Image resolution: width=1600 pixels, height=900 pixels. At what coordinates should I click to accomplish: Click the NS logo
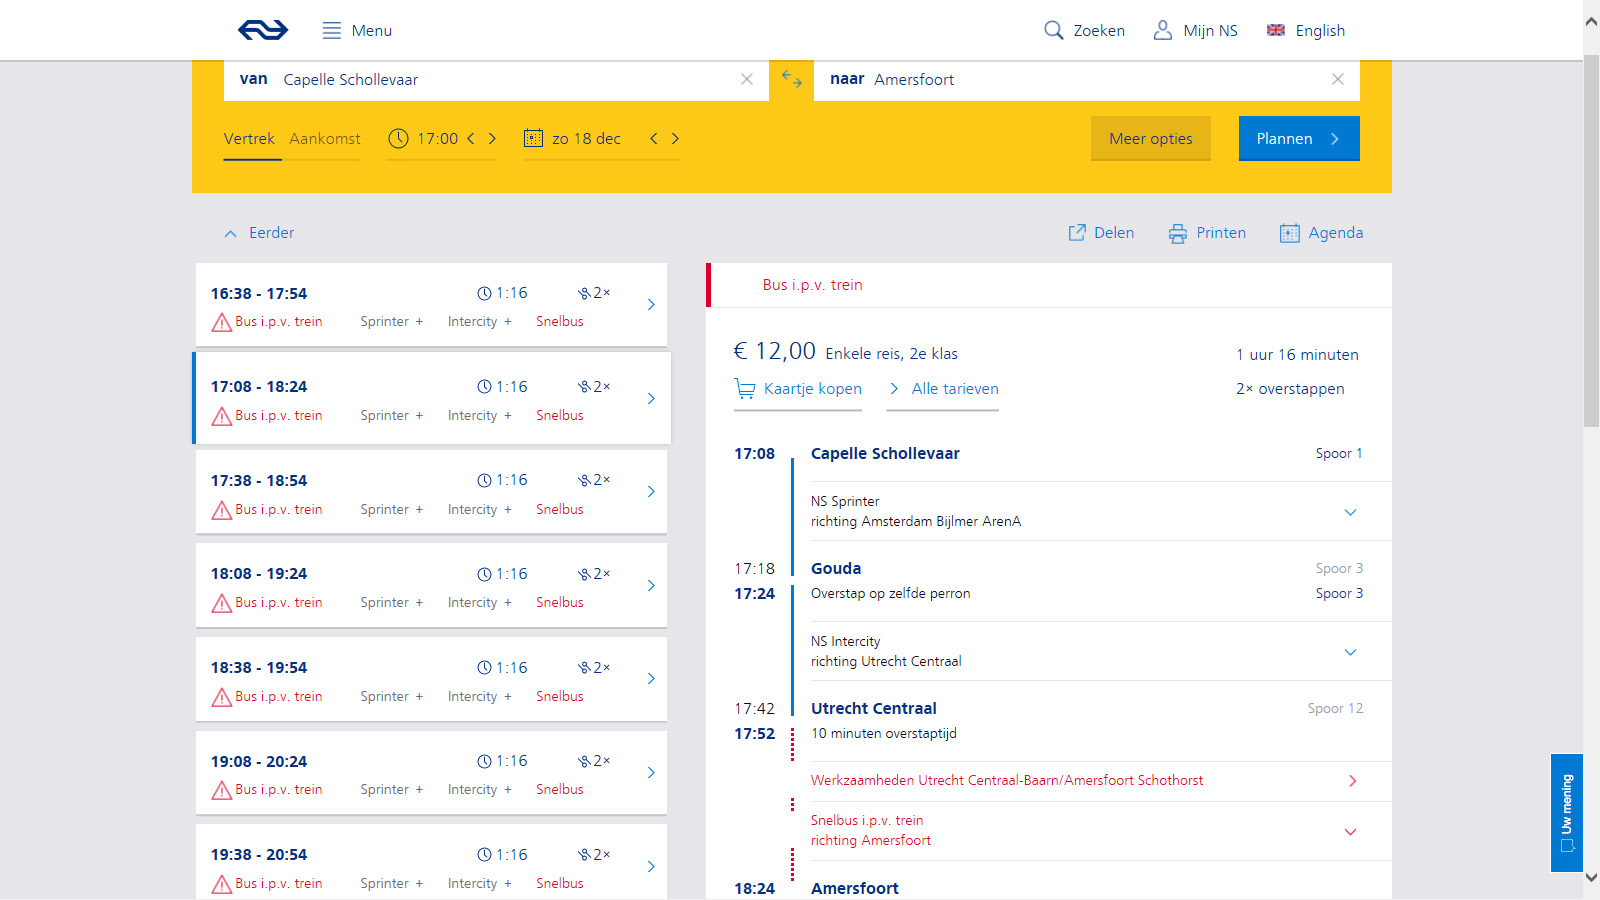coord(263,30)
